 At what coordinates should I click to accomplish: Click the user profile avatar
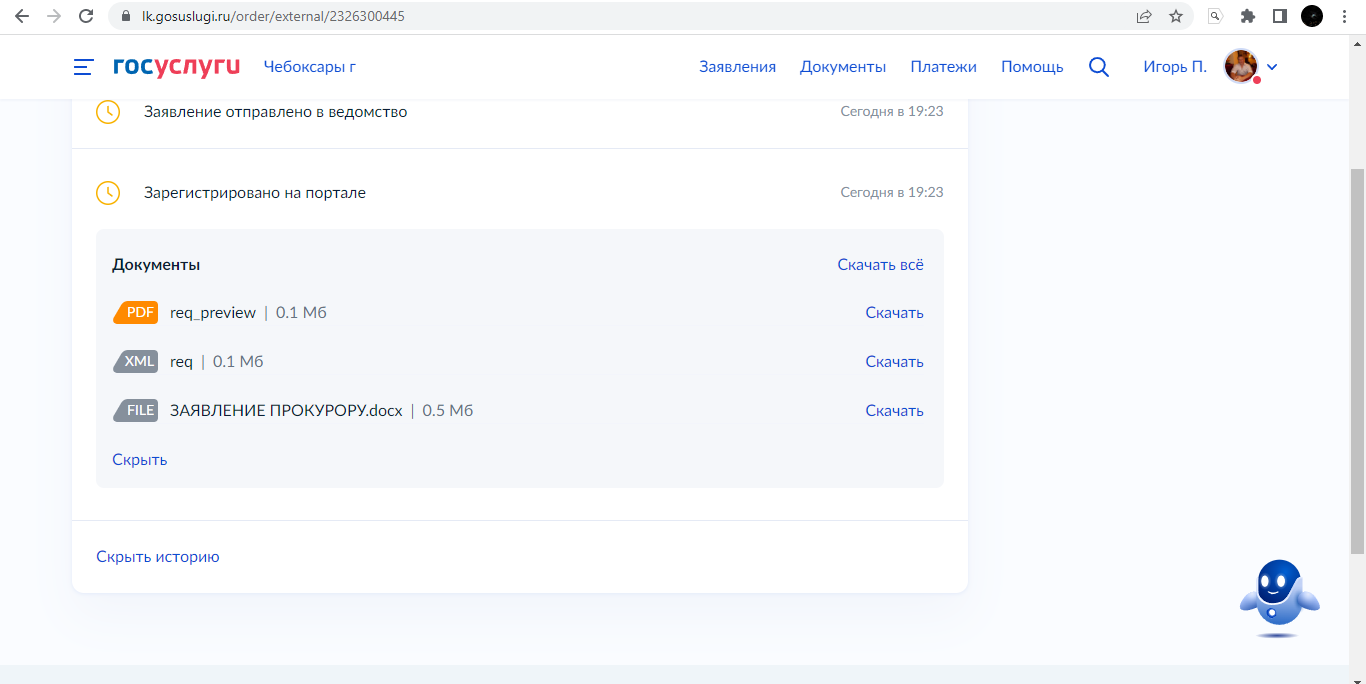tap(1240, 67)
